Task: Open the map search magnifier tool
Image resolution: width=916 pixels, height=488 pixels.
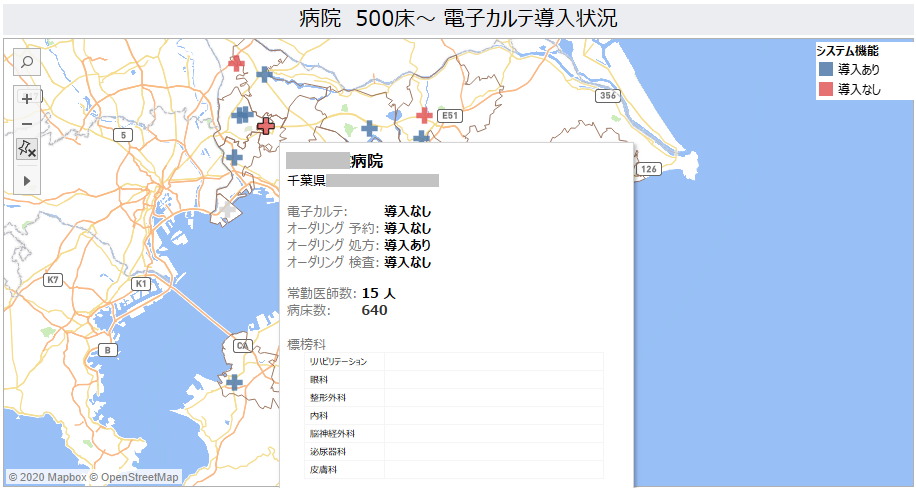Action: [27, 62]
